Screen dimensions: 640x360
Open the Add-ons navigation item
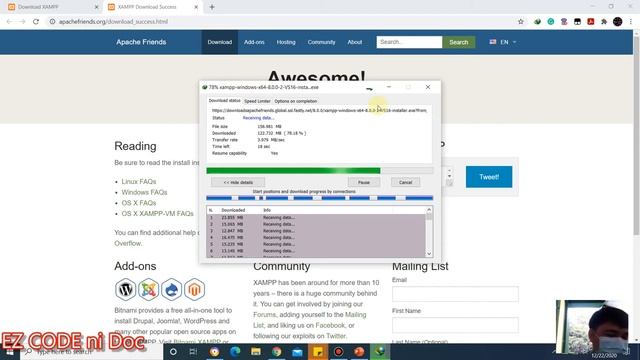(x=254, y=42)
